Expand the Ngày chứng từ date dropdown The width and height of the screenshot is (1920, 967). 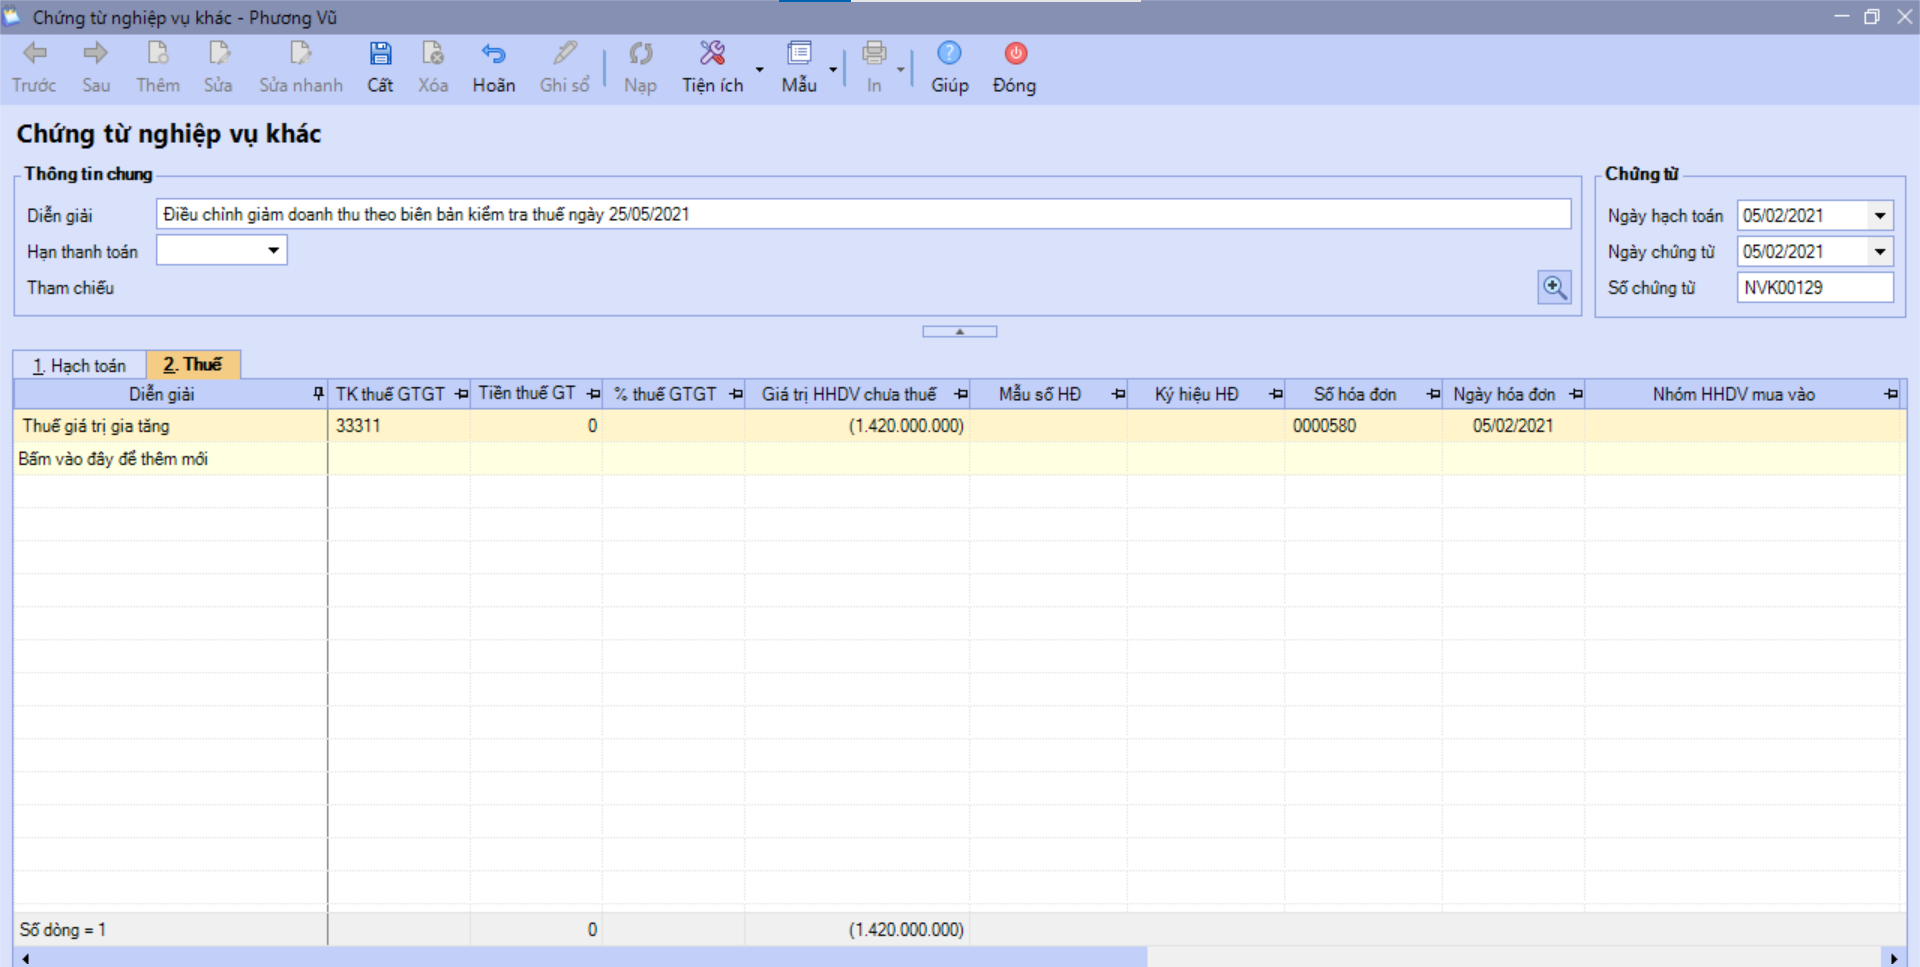(x=1880, y=252)
